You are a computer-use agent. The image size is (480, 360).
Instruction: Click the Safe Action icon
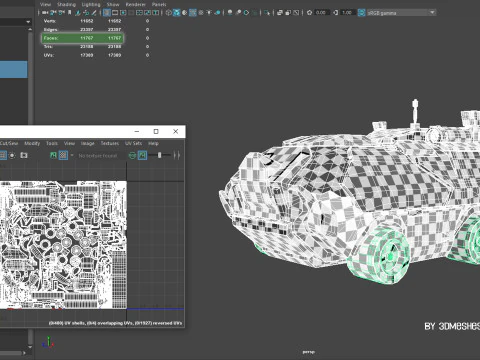(x=147, y=13)
